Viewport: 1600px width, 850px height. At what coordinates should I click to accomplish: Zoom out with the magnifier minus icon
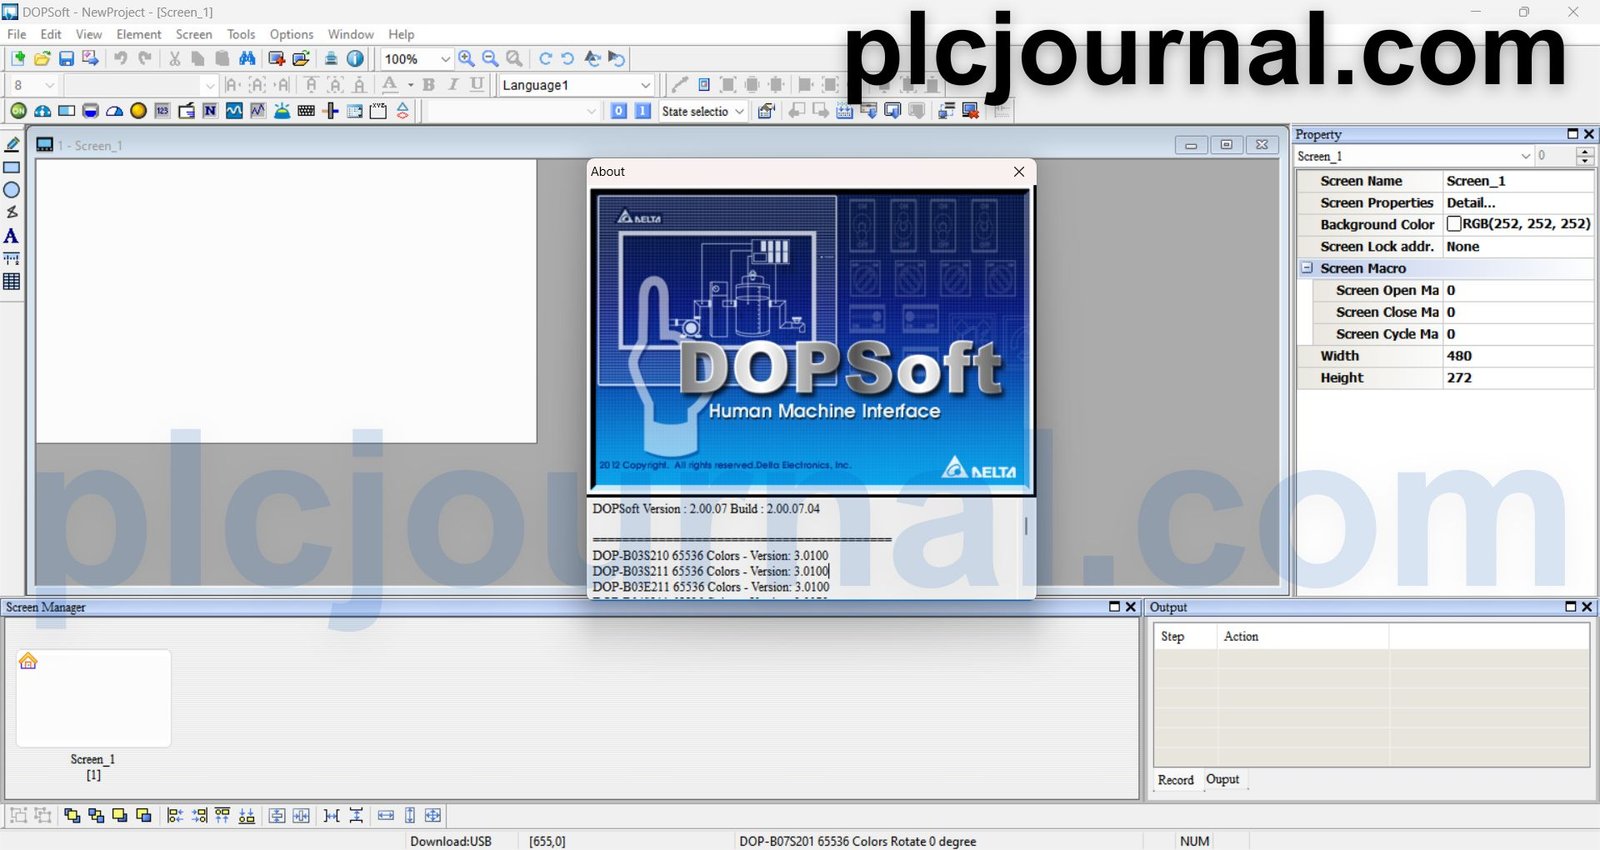(x=490, y=59)
